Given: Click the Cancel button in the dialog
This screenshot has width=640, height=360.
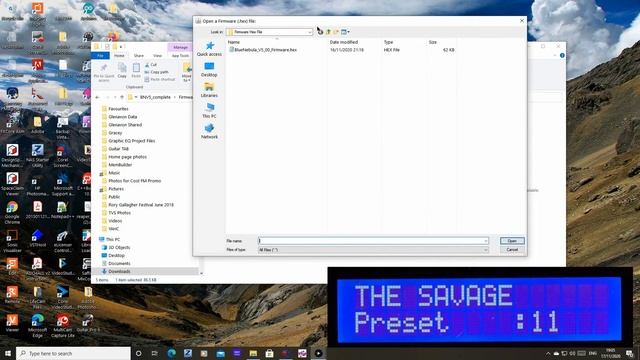Looking at the screenshot, I should click(x=512, y=250).
